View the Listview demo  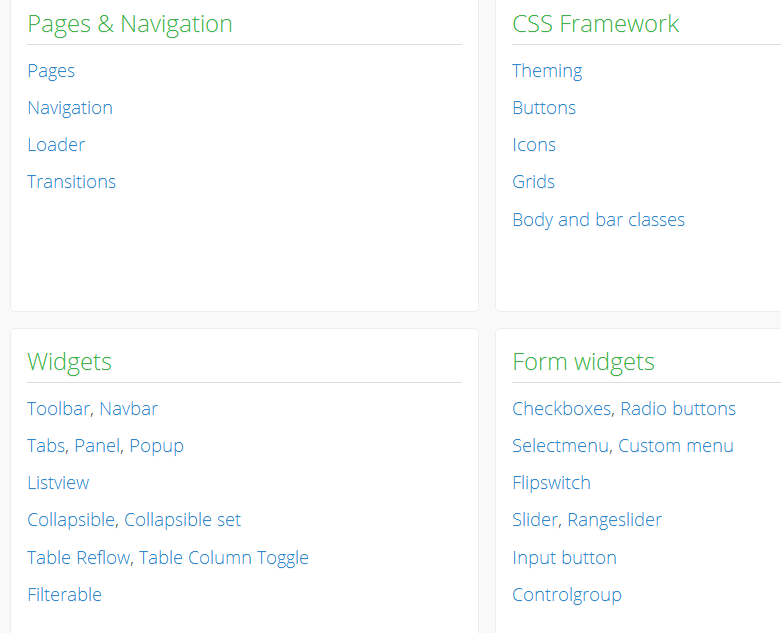click(x=58, y=483)
